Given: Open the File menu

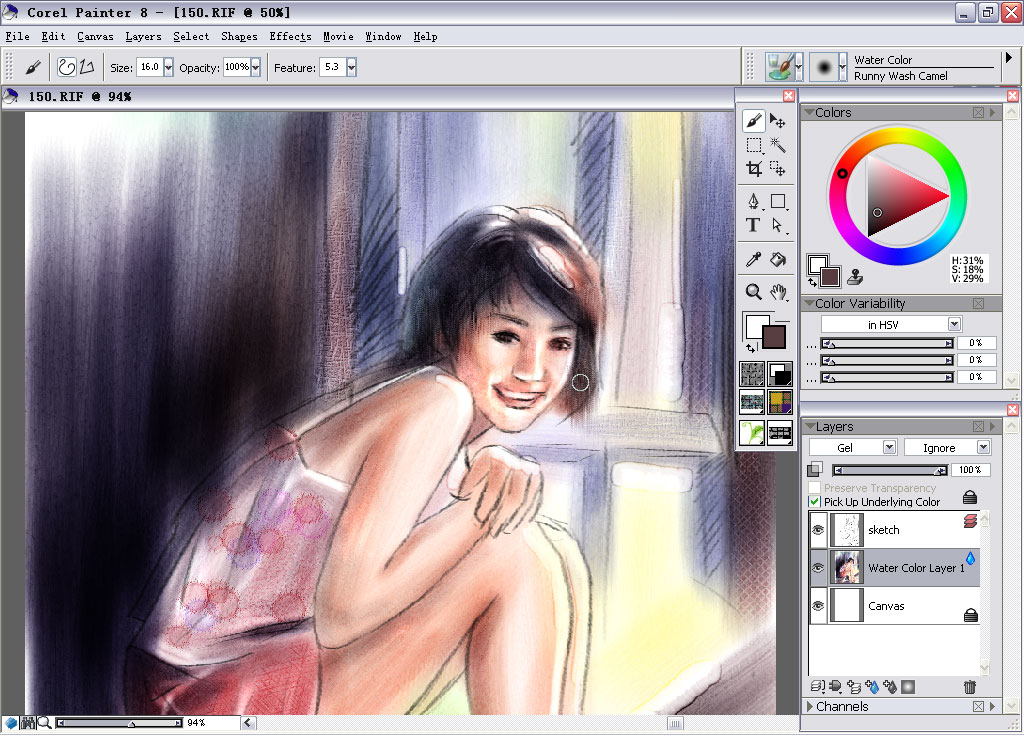Looking at the screenshot, I should [x=18, y=37].
